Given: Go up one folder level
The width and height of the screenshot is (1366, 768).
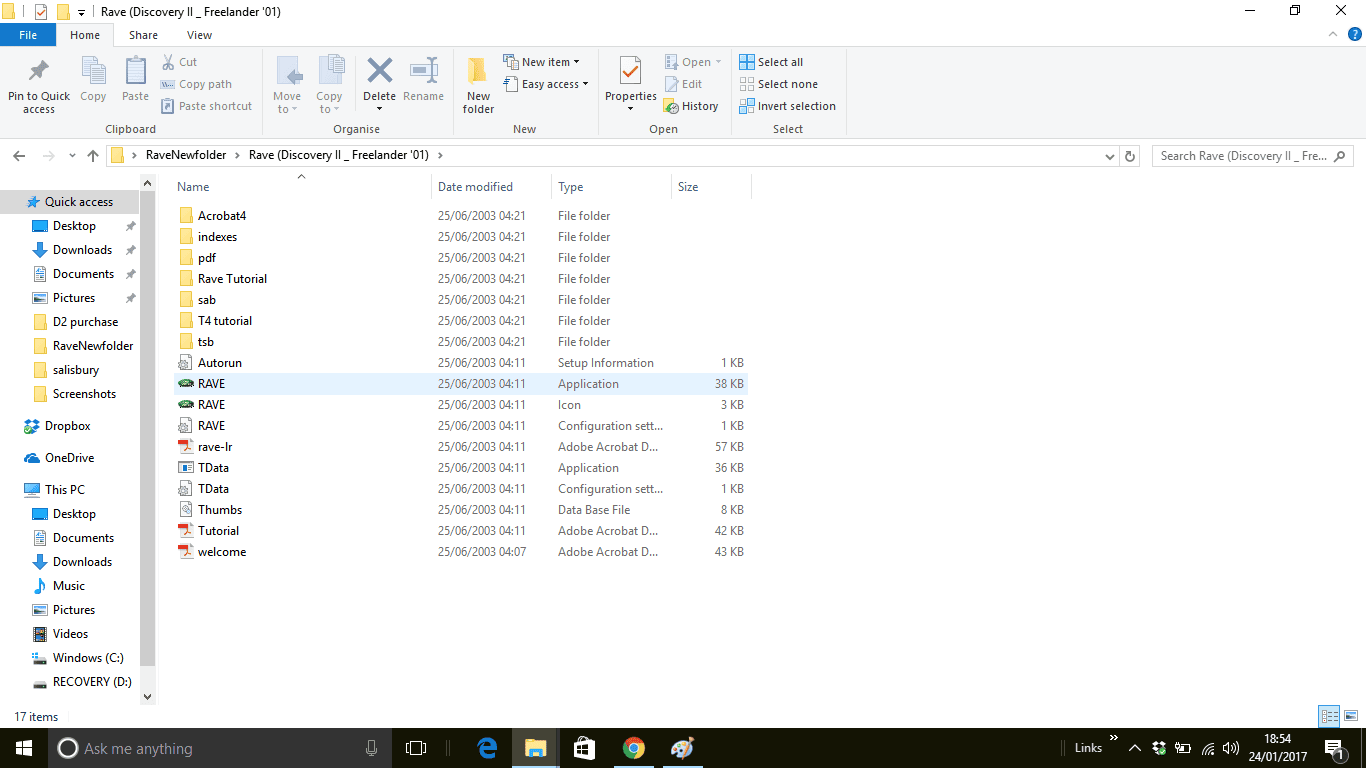Looking at the screenshot, I should pos(93,156).
